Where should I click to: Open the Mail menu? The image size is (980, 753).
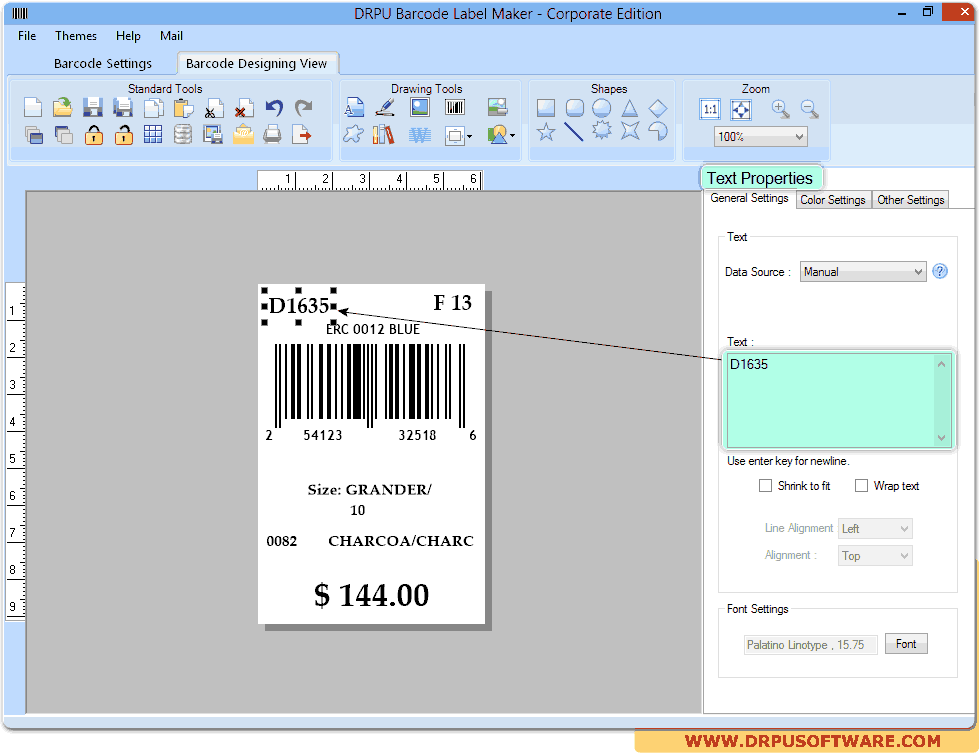coord(171,36)
